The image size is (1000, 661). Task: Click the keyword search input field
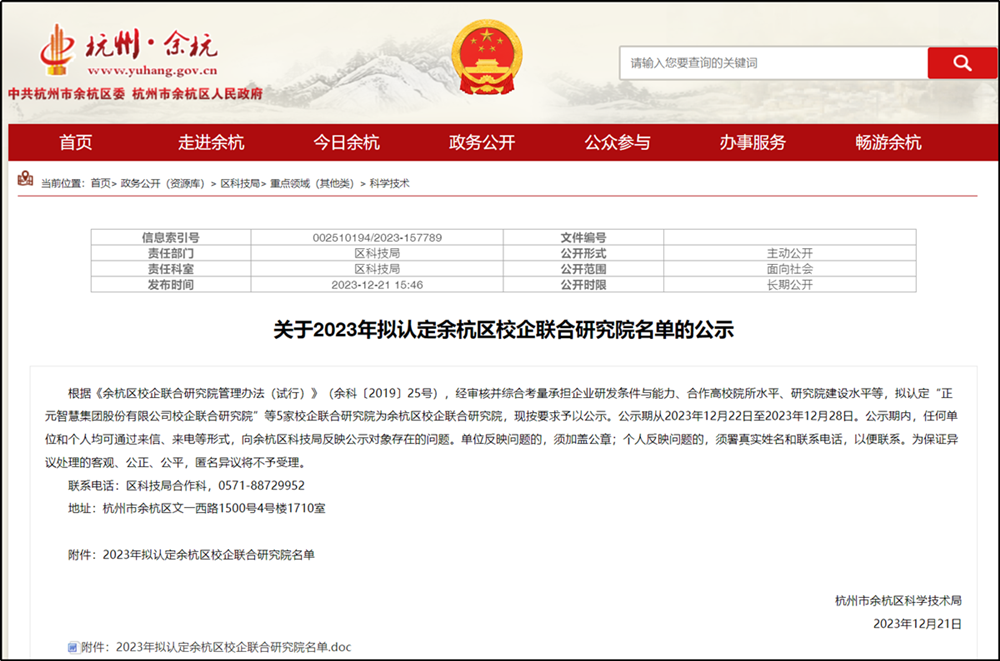(772, 63)
